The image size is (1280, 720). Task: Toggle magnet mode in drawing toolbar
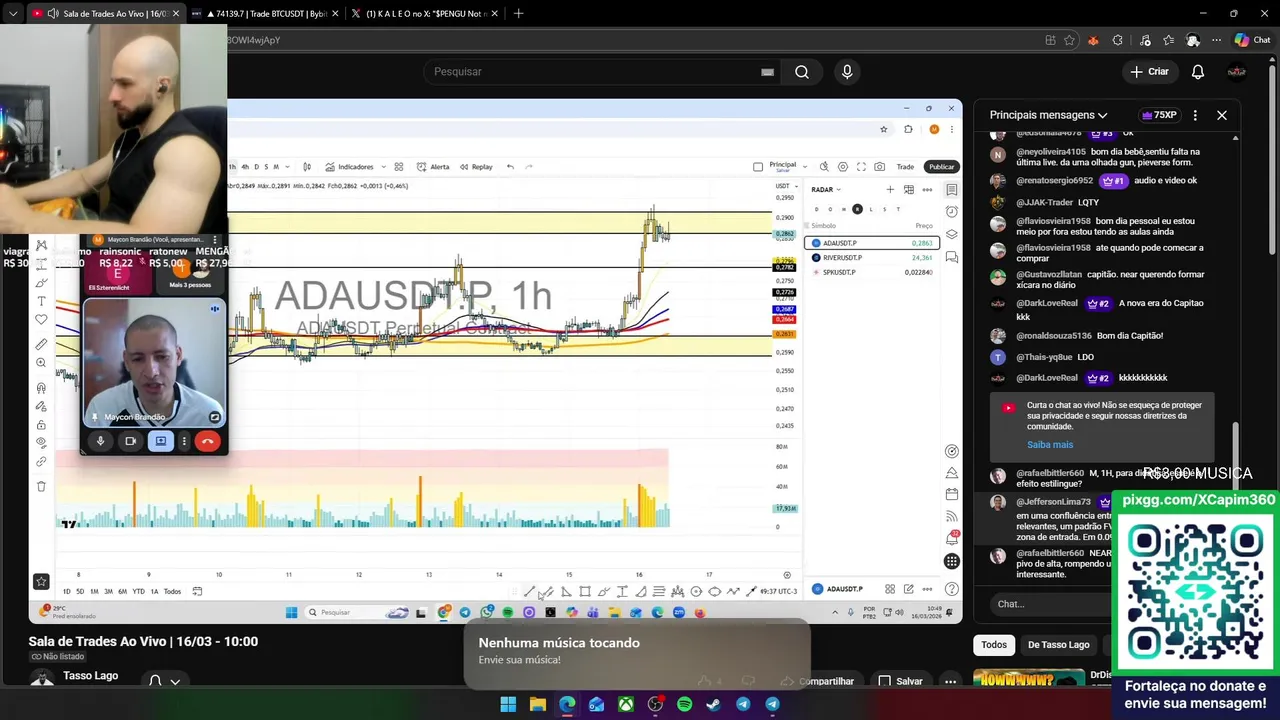click(x=41, y=388)
